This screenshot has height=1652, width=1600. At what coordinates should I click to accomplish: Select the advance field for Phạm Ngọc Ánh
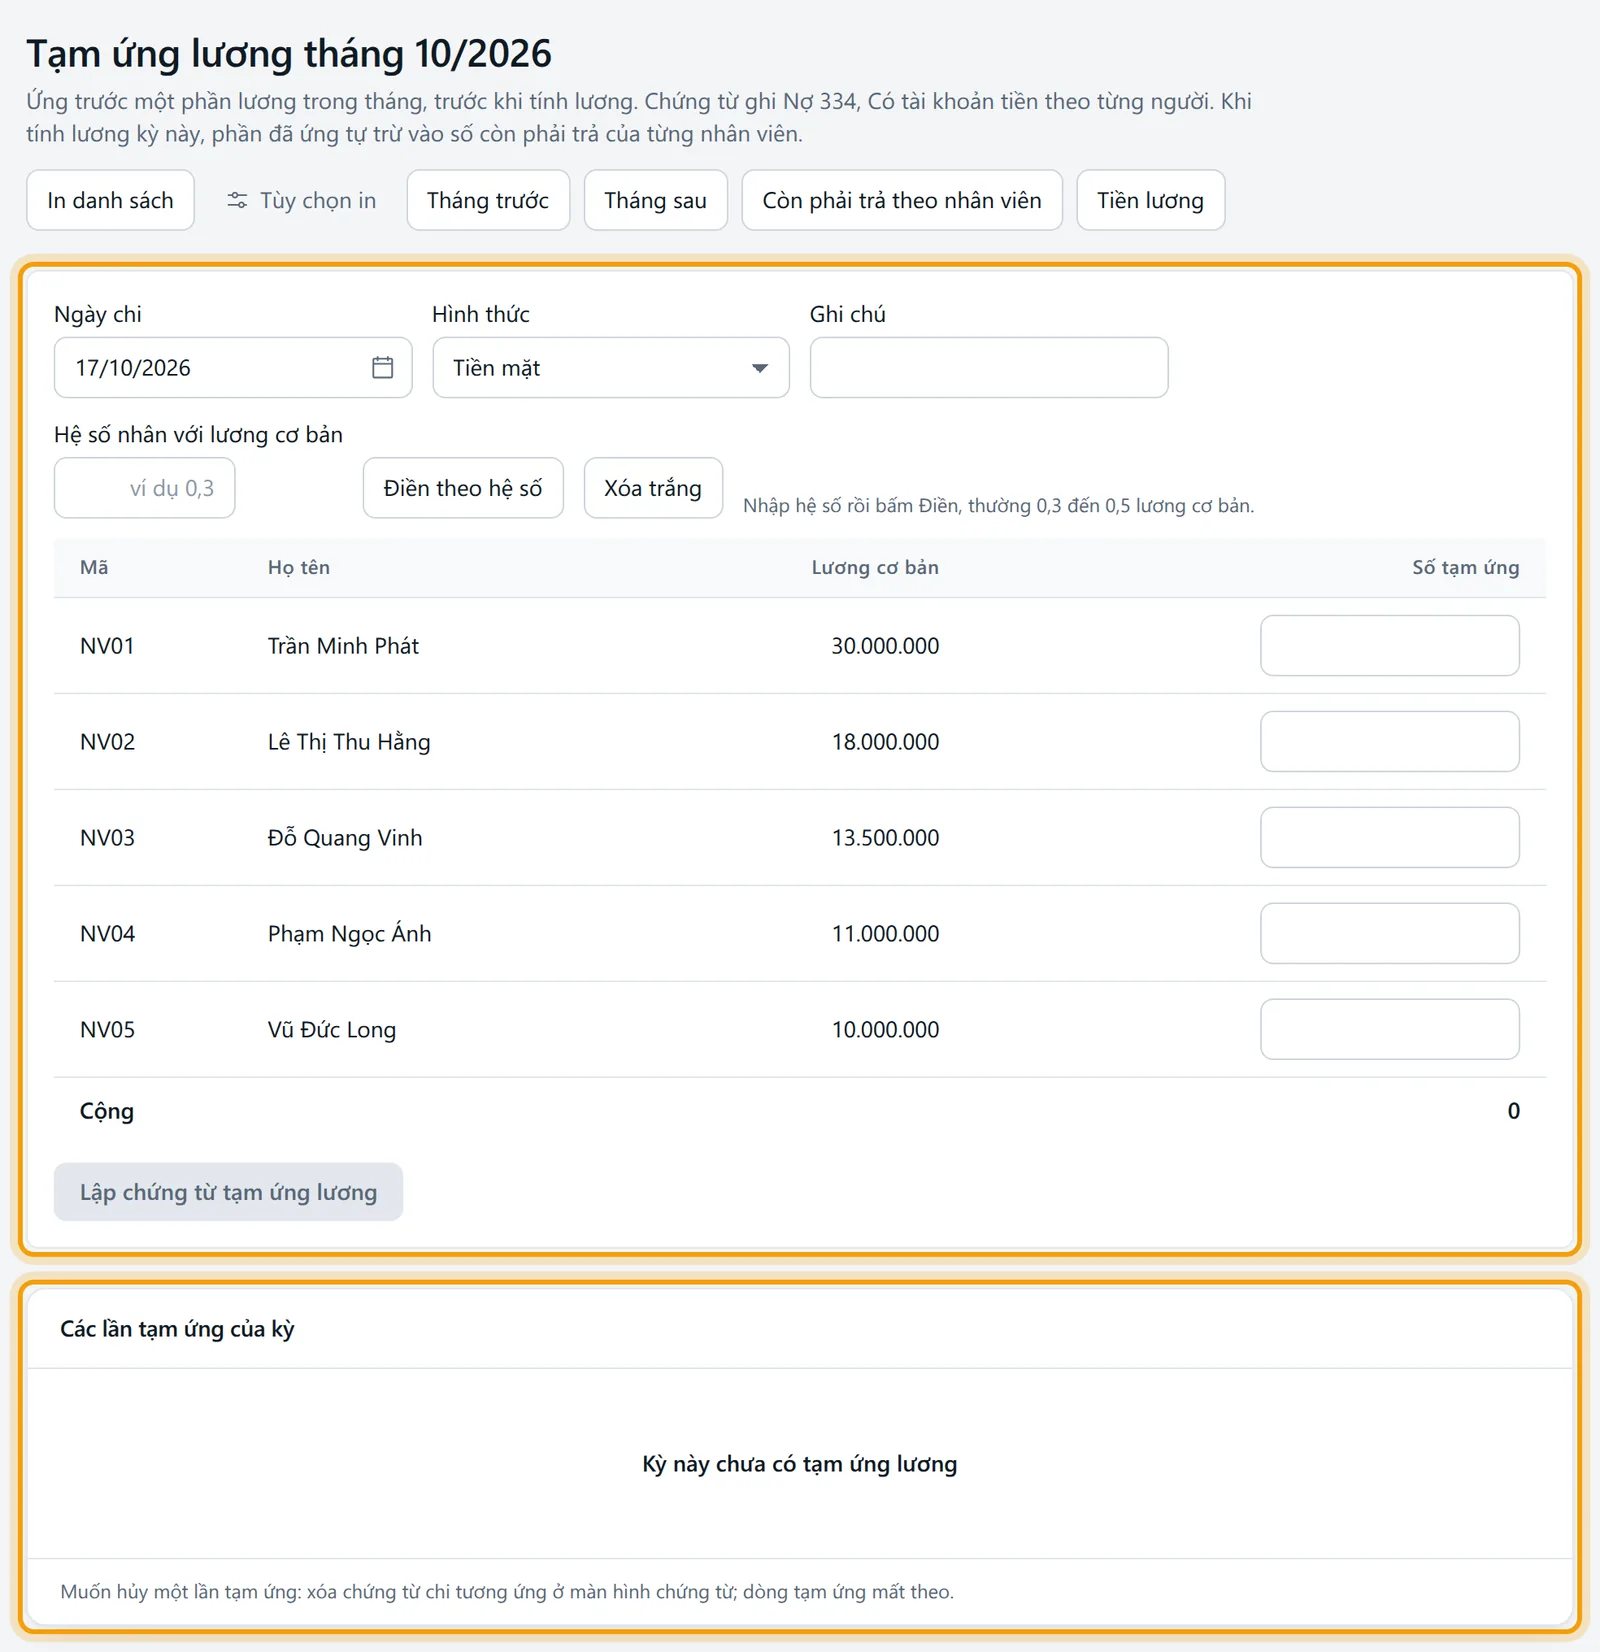pos(1389,933)
